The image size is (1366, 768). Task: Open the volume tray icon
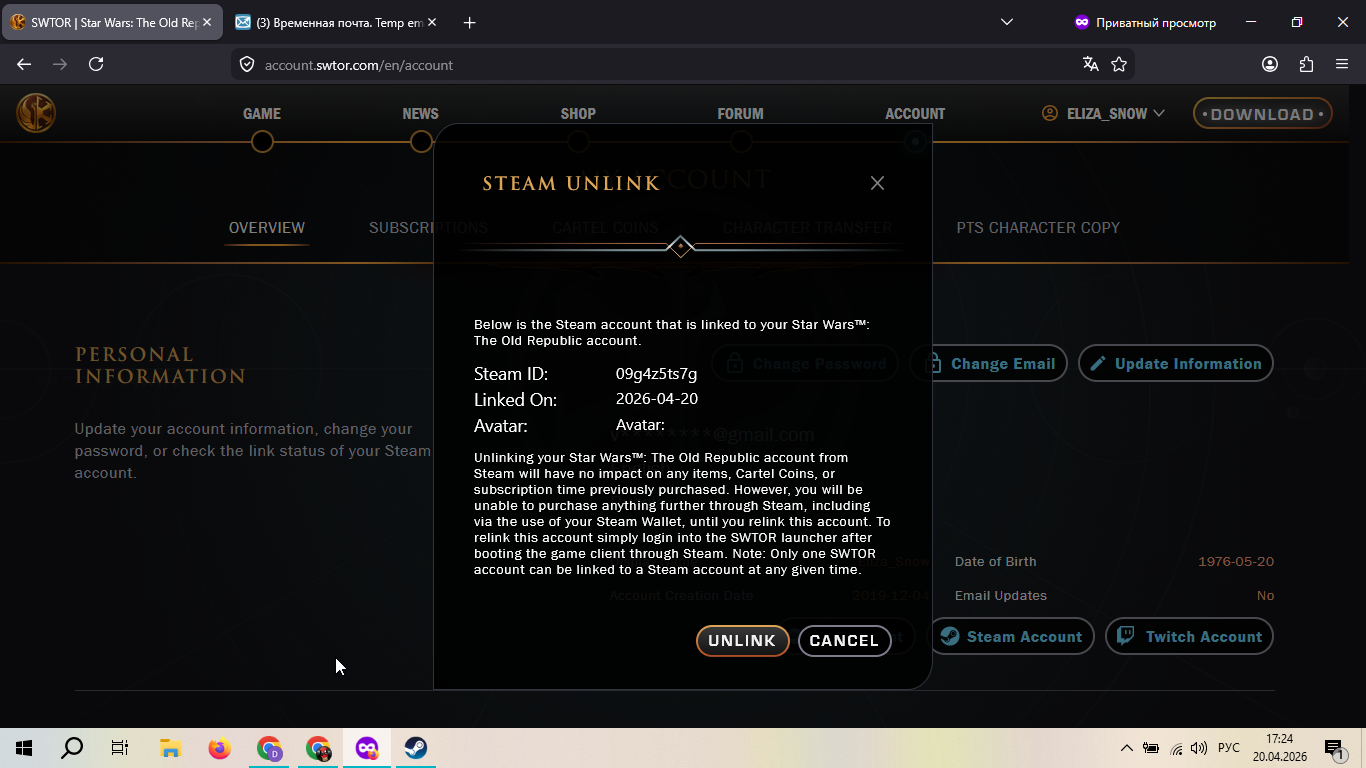[x=1199, y=748]
